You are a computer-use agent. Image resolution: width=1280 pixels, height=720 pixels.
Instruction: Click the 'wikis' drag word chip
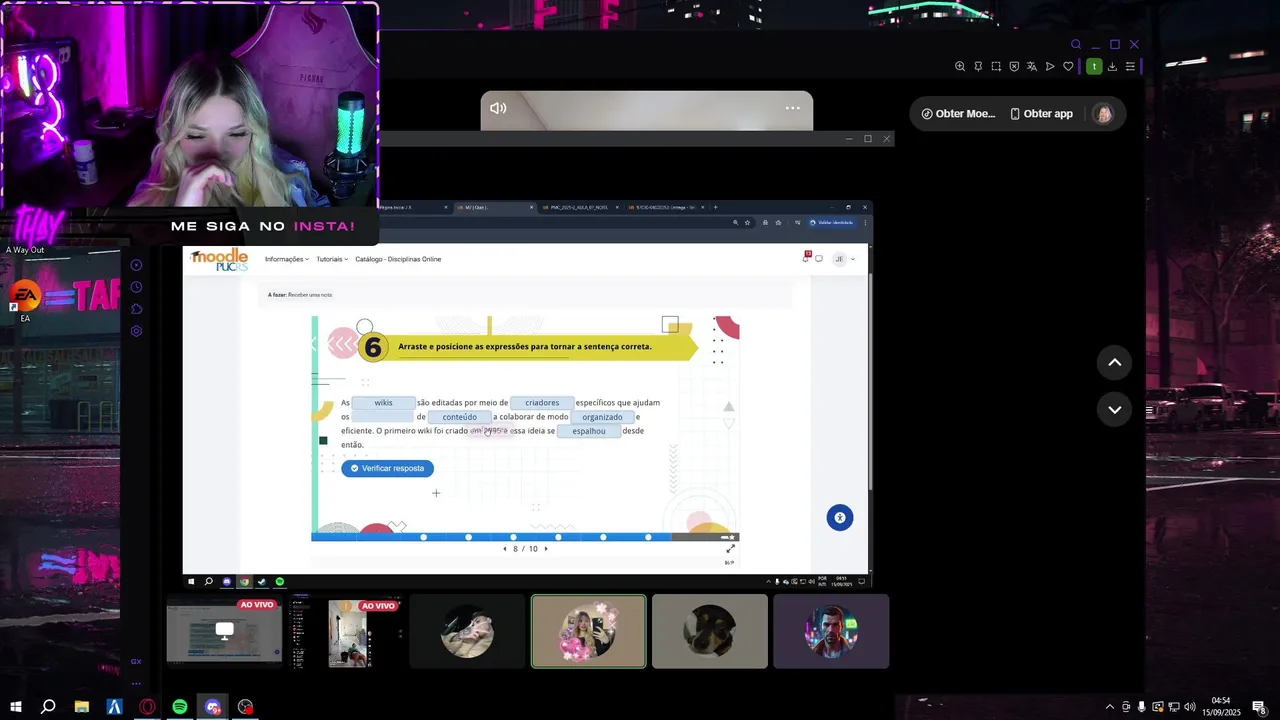click(383, 403)
